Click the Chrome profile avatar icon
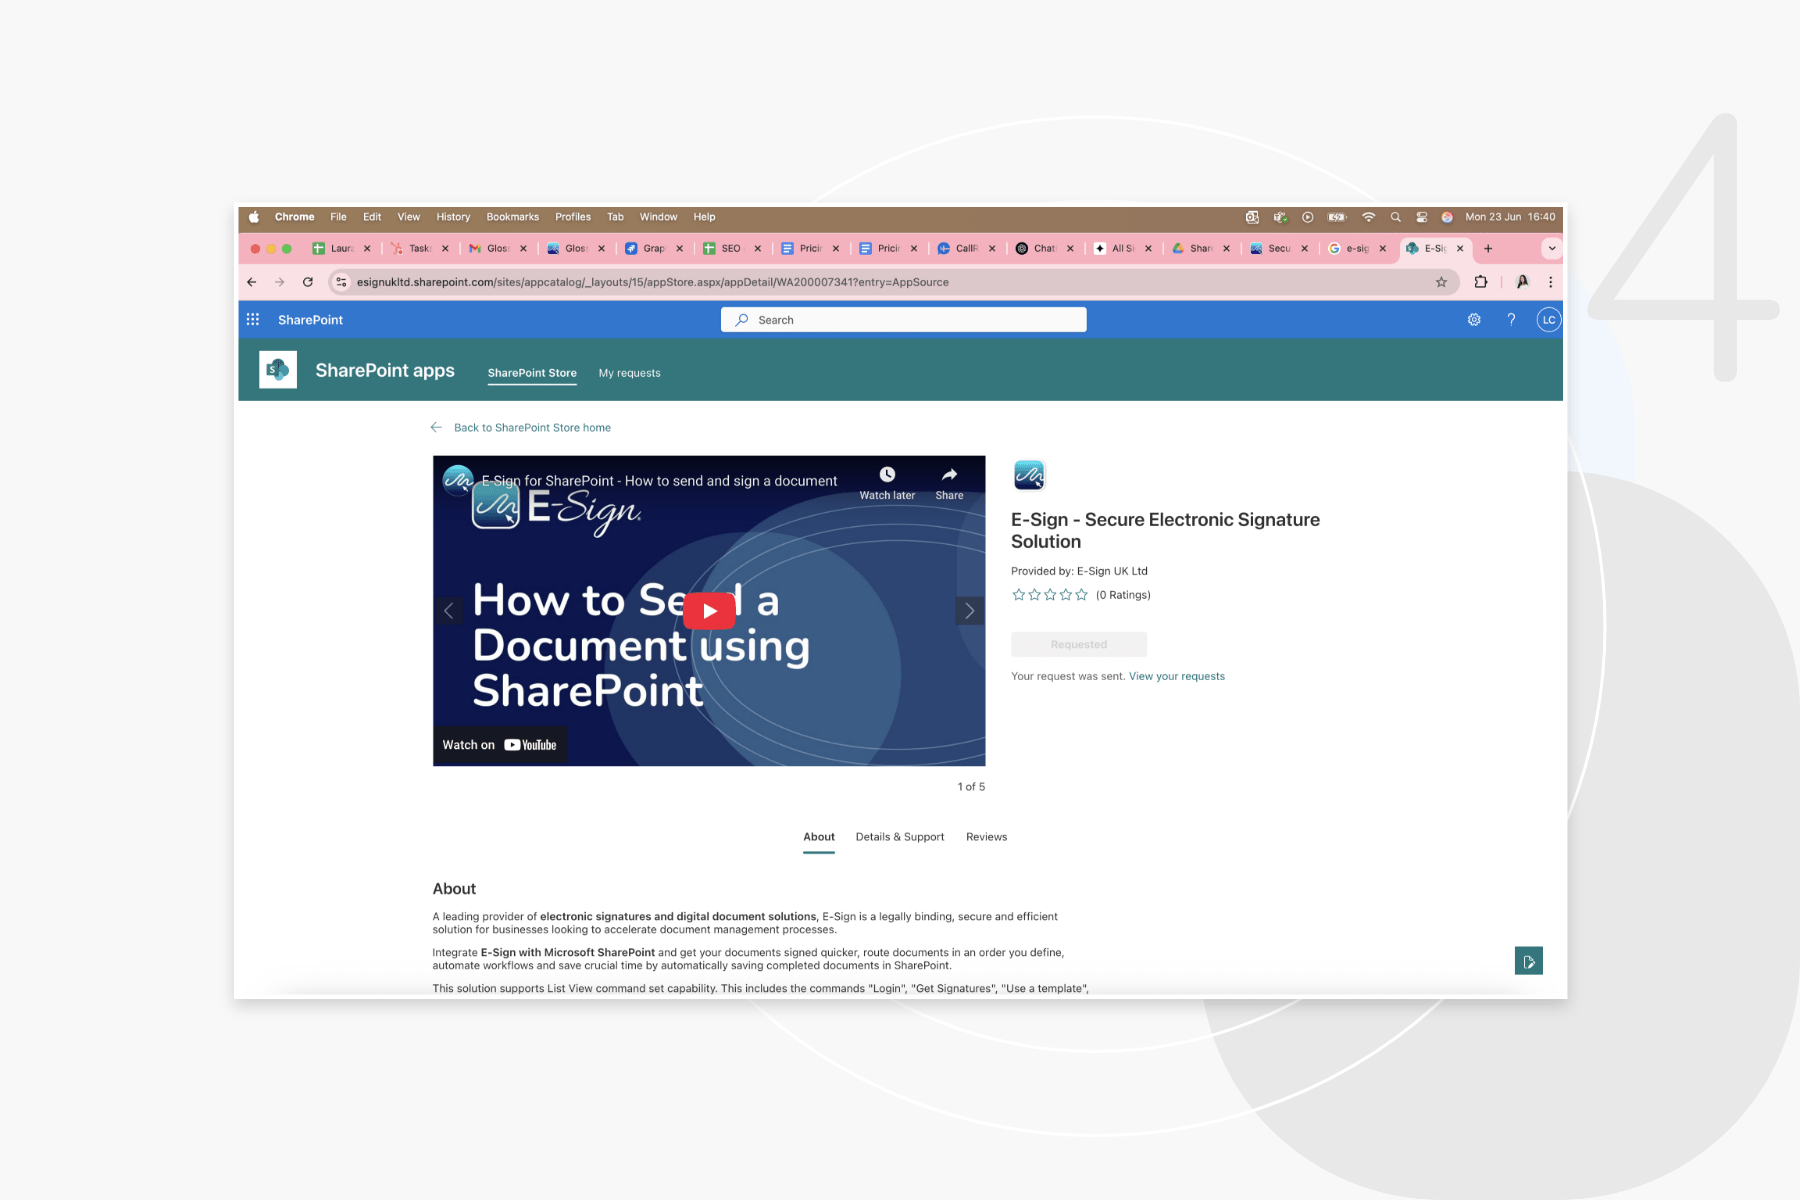The height and width of the screenshot is (1200, 1800). pyautogui.click(x=1522, y=282)
